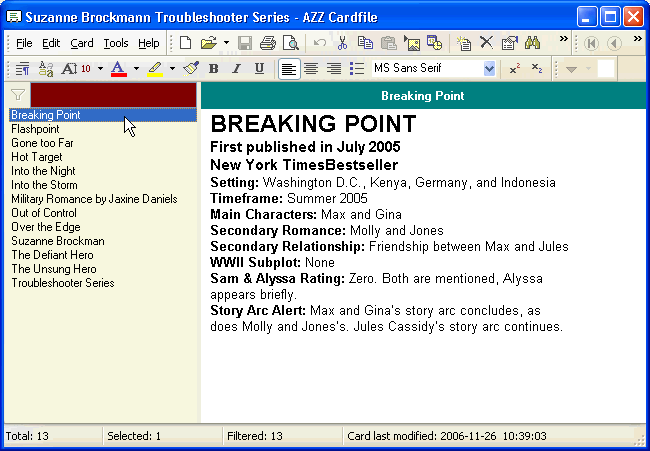Screen dimensions: 650x451
Task: Save the cardfile with the floppy disk icon
Action: pyautogui.click(x=245, y=43)
